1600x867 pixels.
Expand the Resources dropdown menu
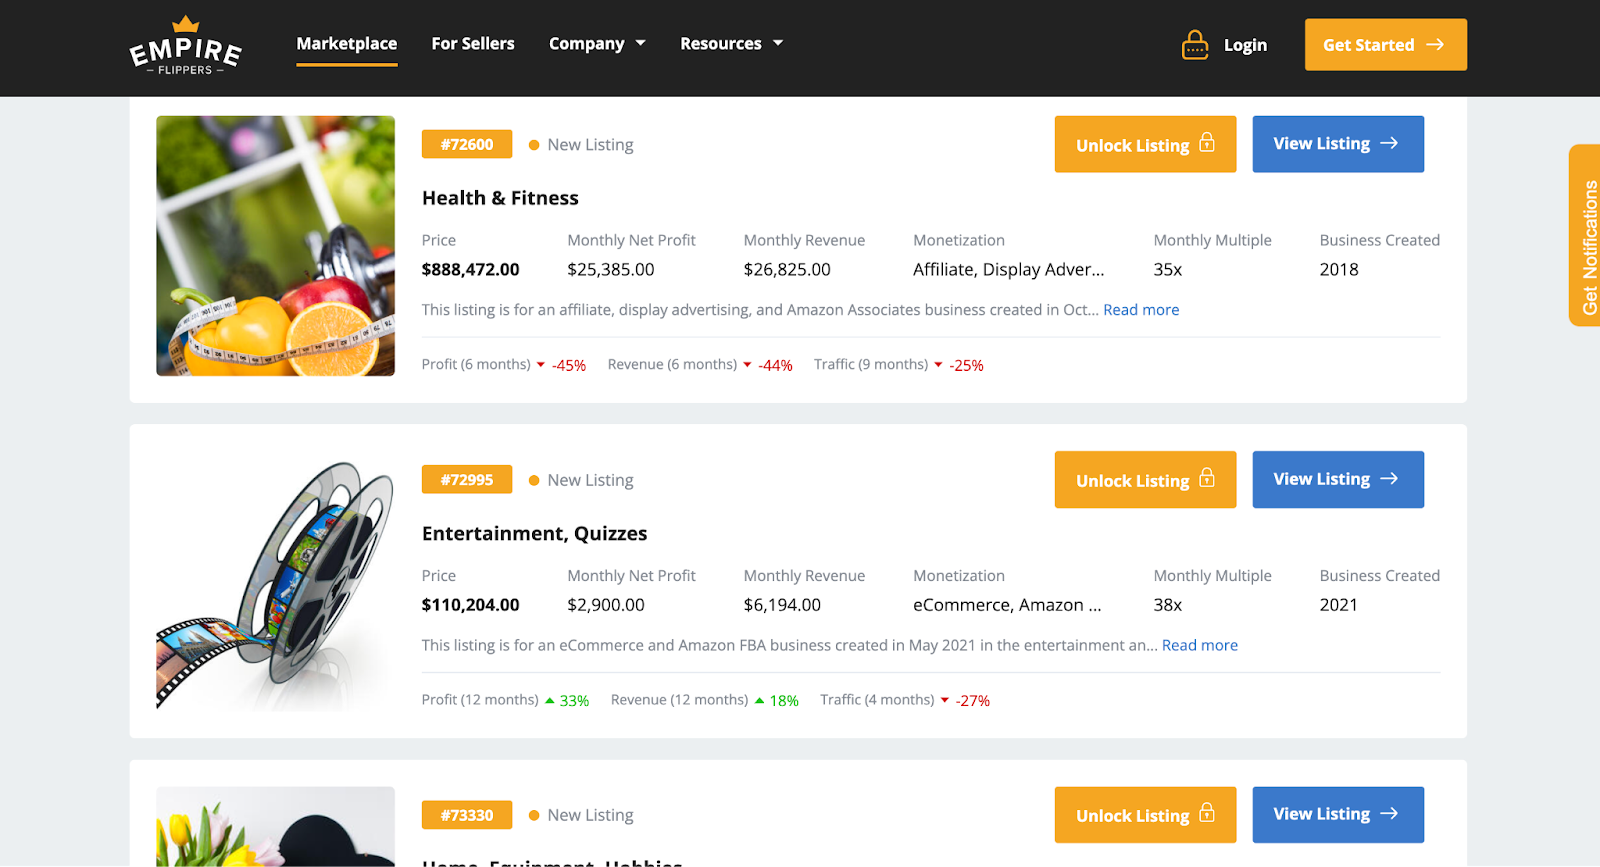point(731,44)
